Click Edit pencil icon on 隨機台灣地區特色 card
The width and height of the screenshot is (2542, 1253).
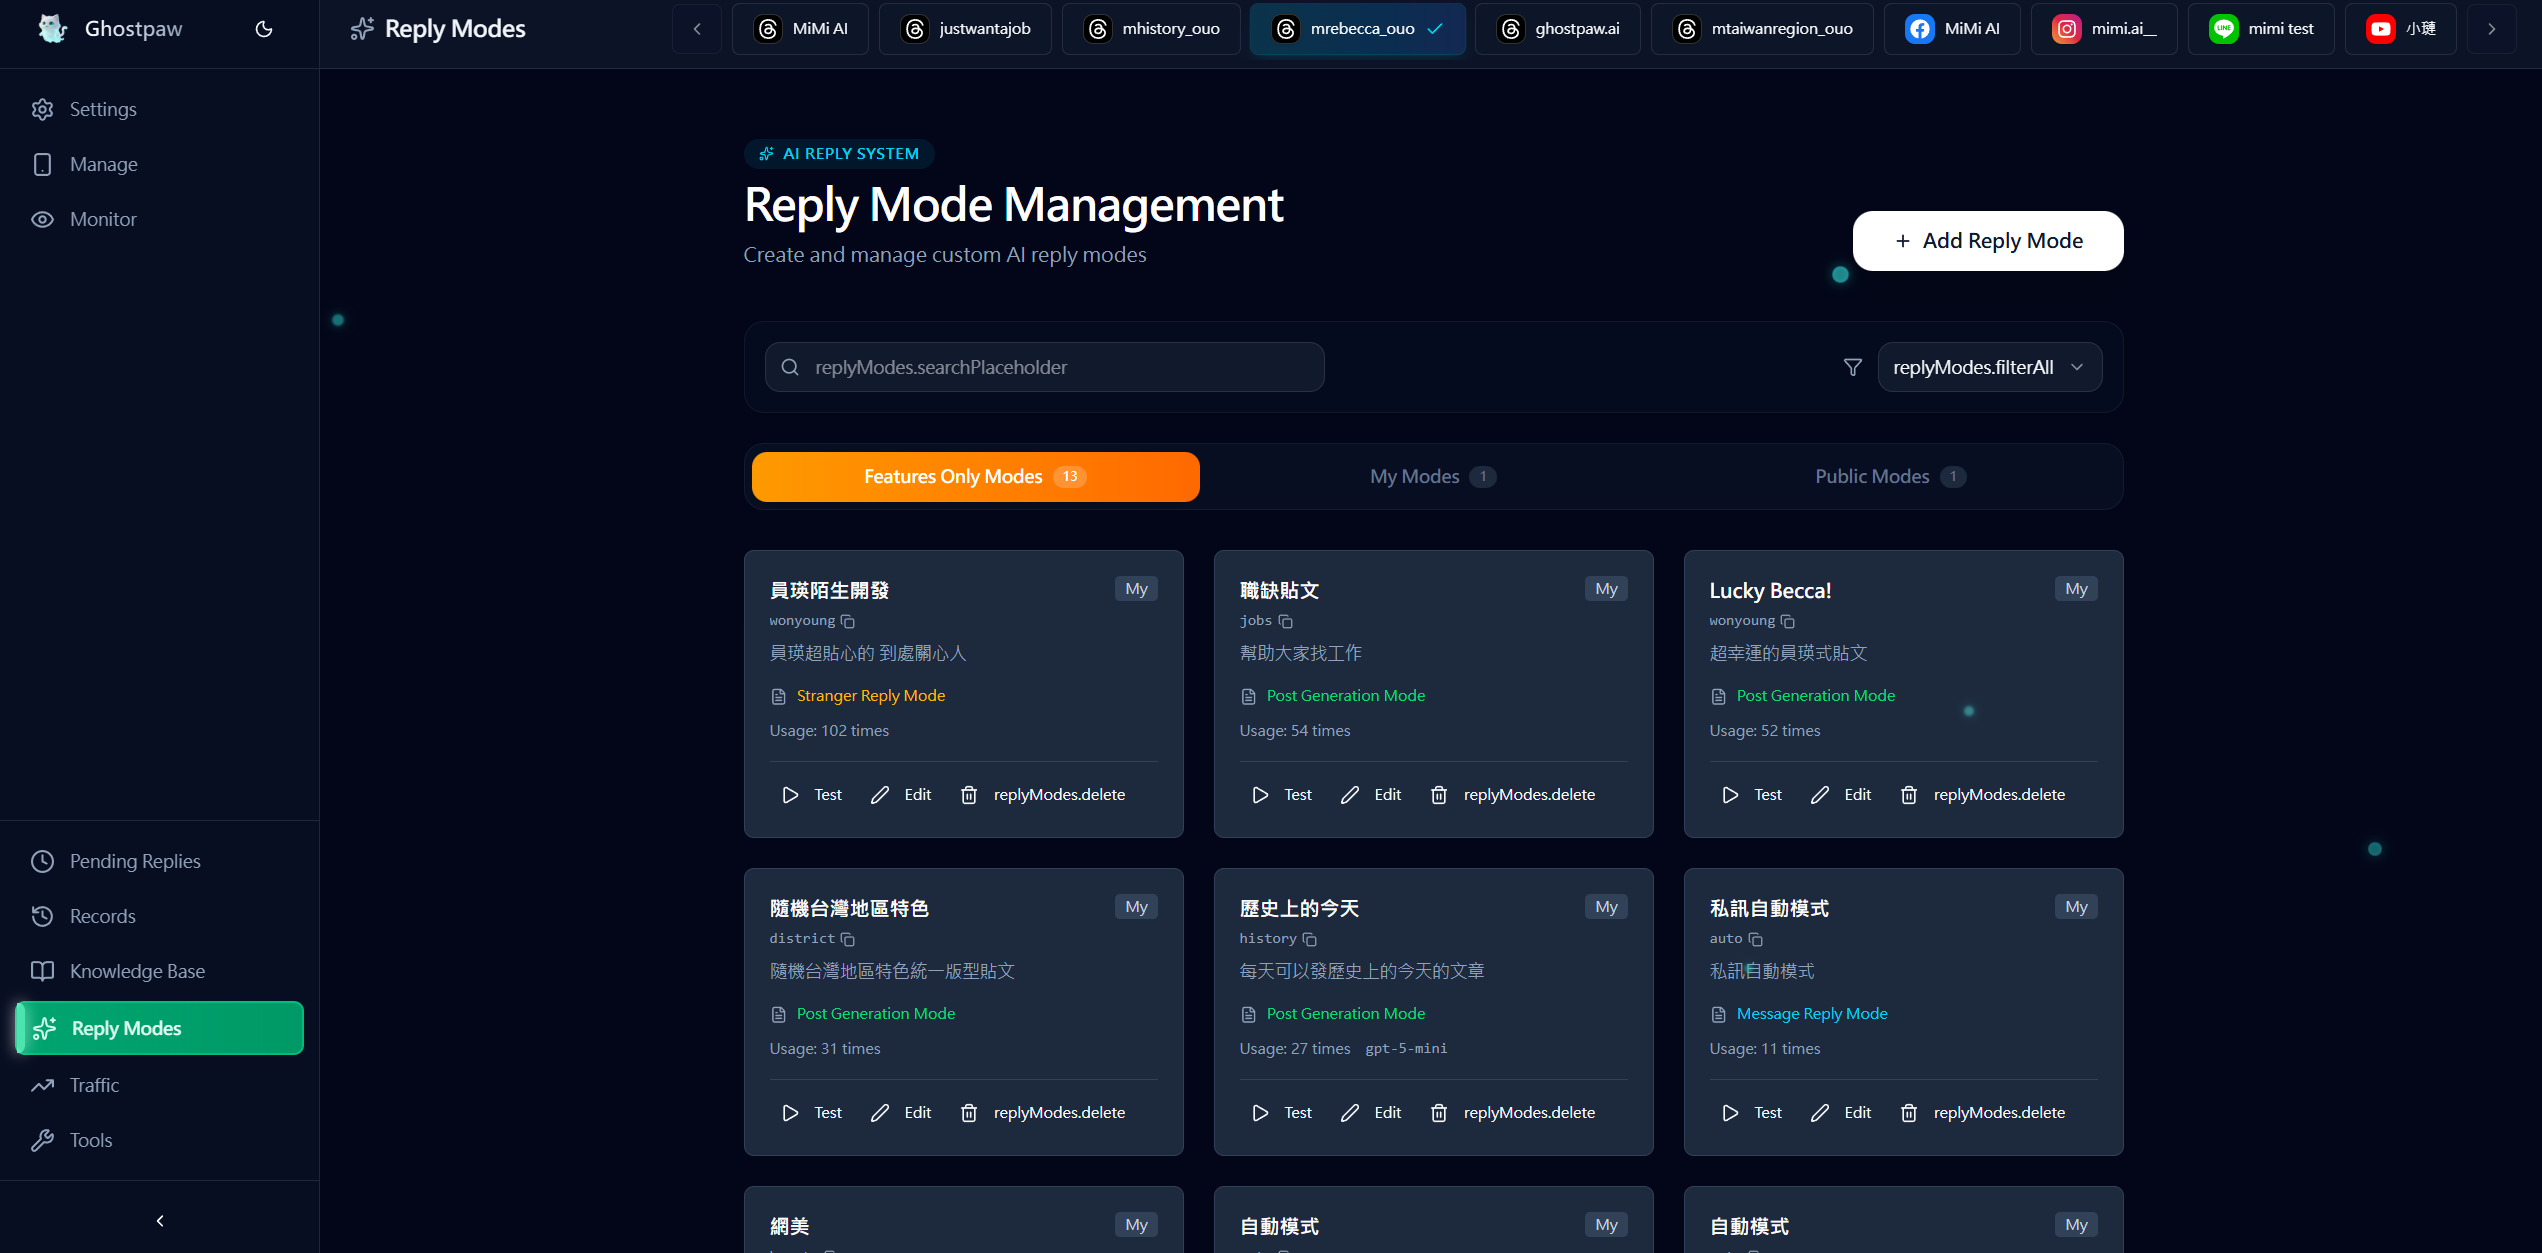coord(880,1113)
